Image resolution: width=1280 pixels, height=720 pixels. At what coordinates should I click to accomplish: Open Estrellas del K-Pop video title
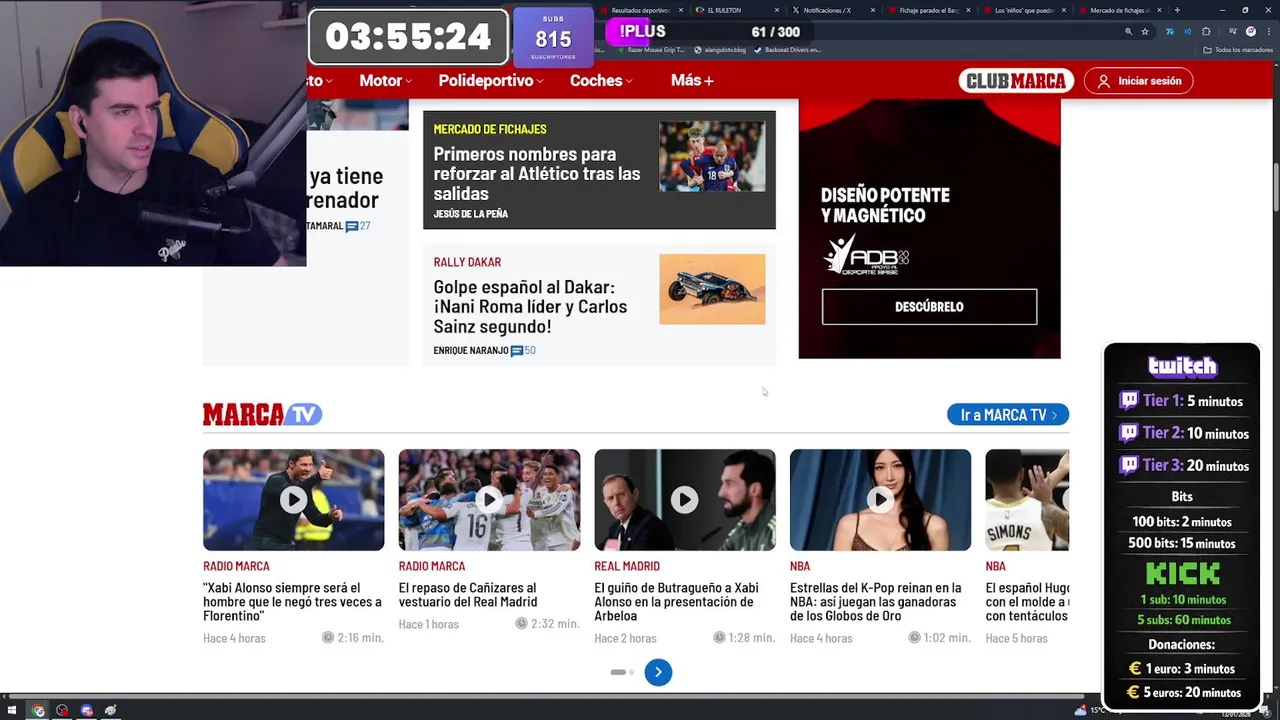click(x=876, y=602)
